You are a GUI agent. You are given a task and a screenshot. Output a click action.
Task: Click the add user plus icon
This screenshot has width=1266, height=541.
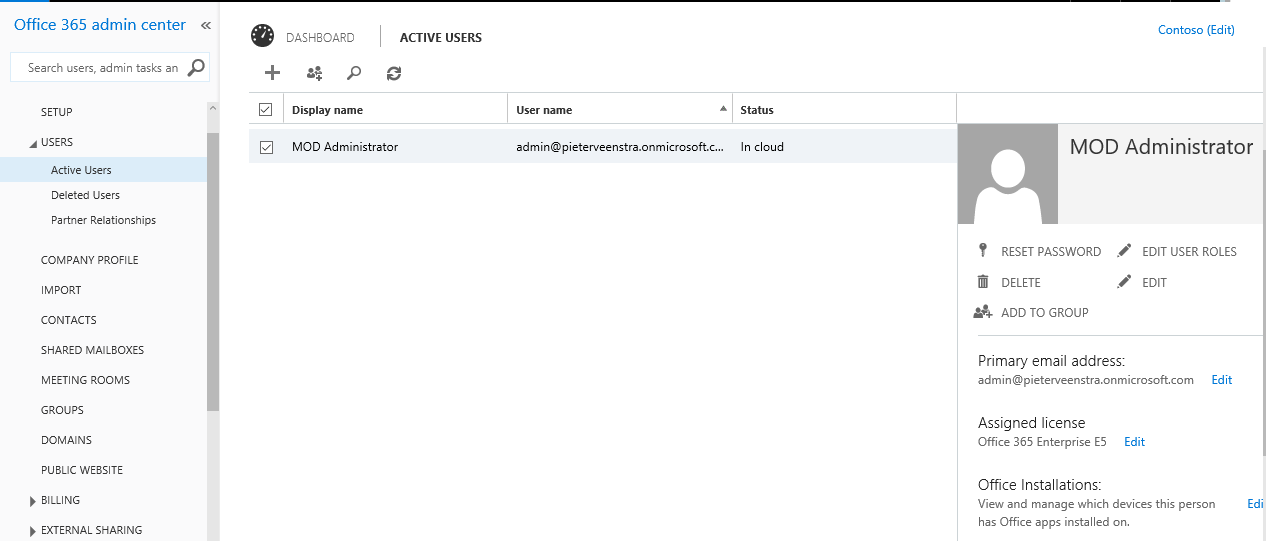(272, 73)
